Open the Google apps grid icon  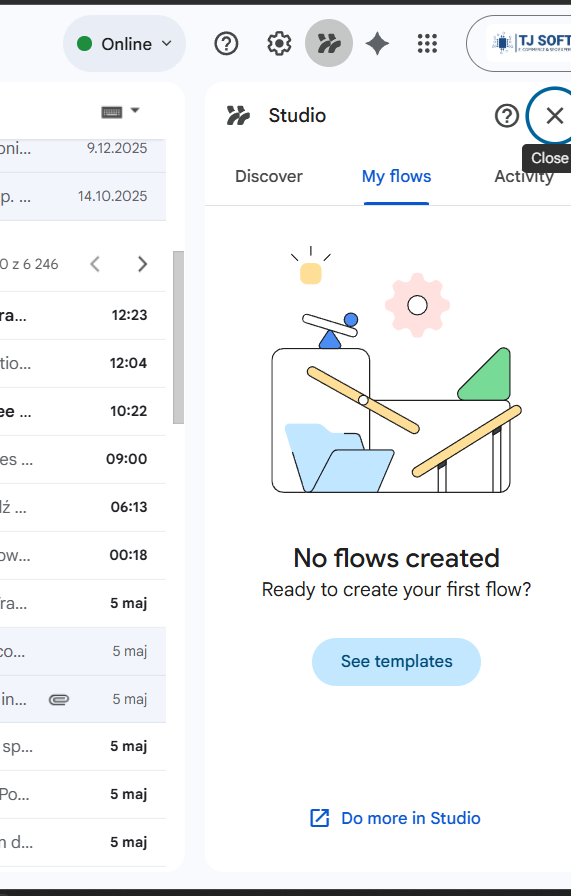click(x=427, y=43)
